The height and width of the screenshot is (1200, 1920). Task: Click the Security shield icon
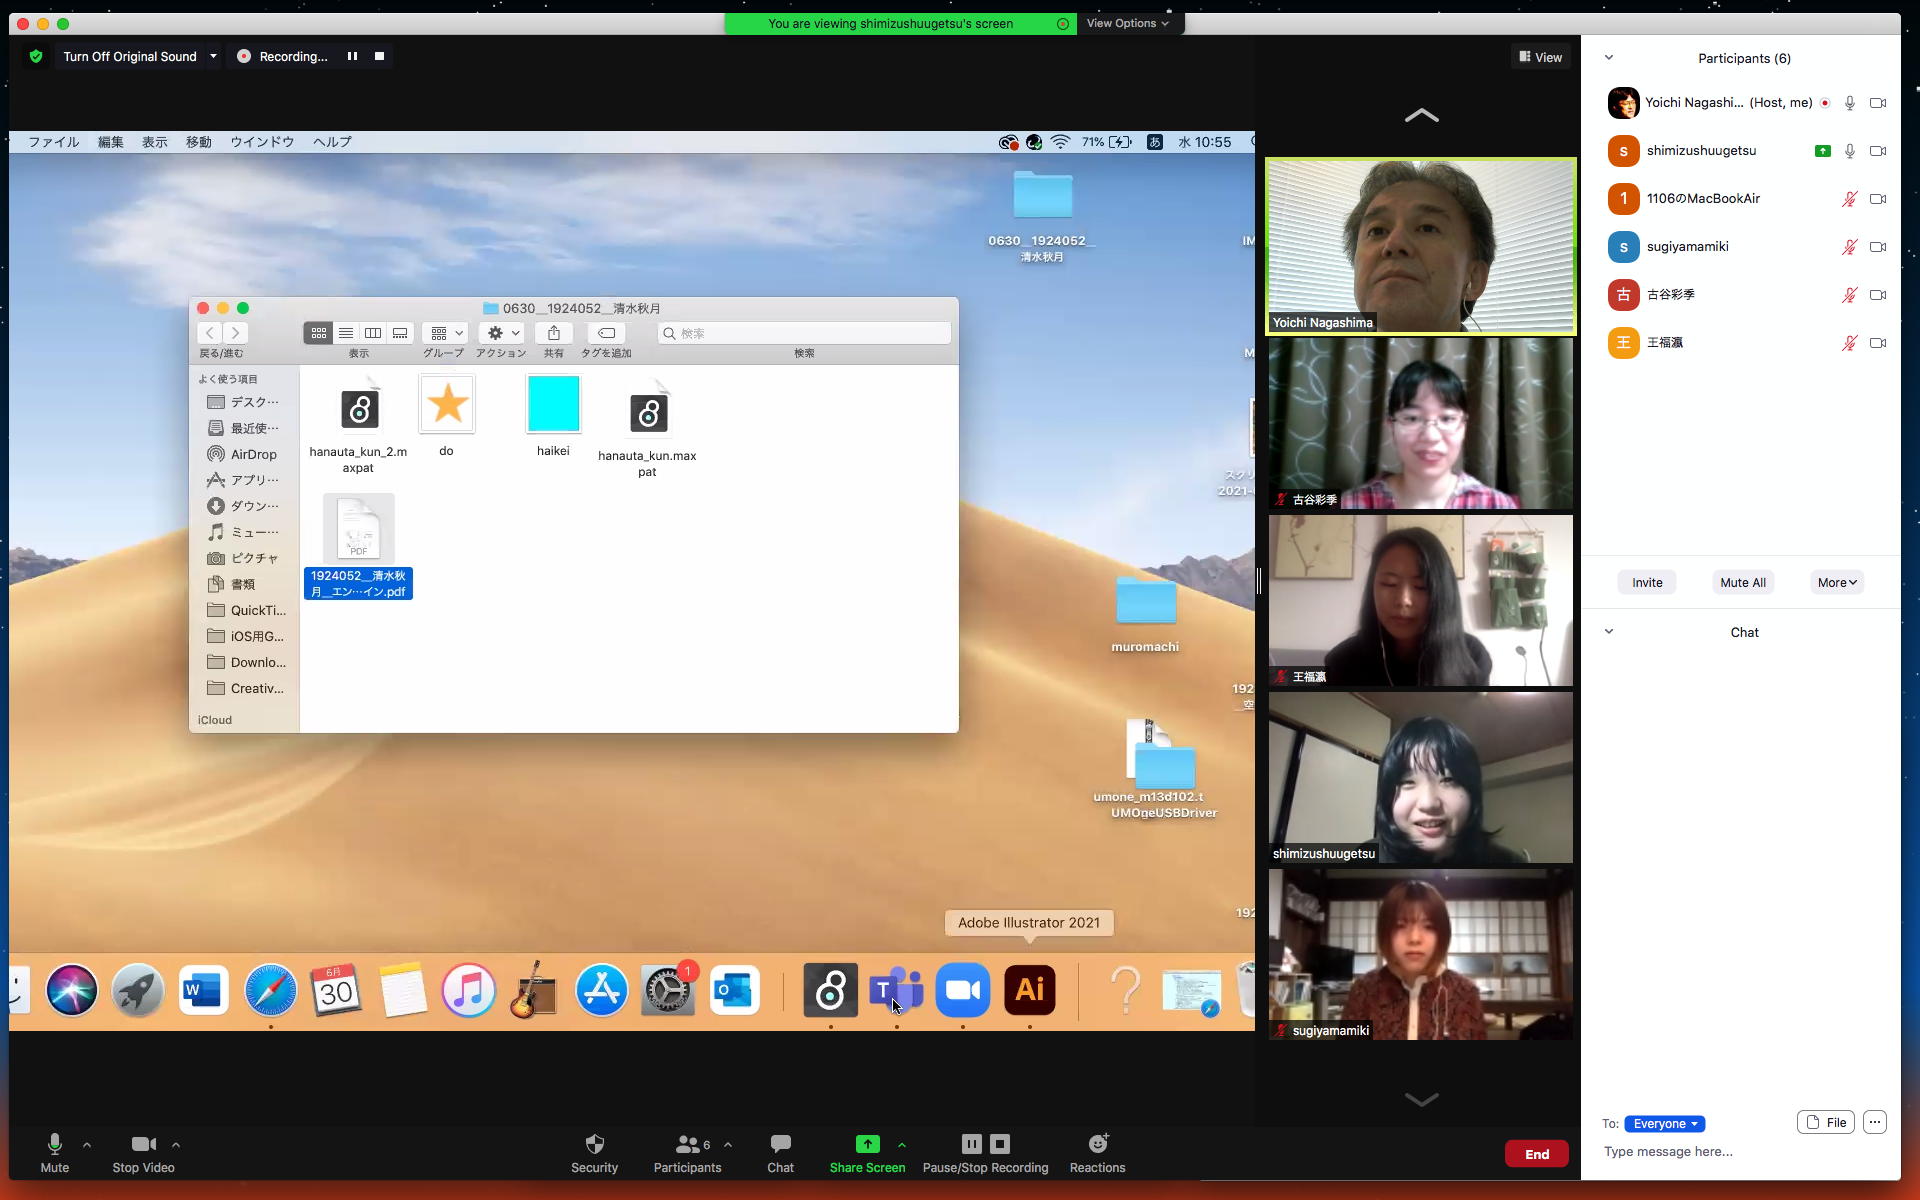click(594, 1144)
